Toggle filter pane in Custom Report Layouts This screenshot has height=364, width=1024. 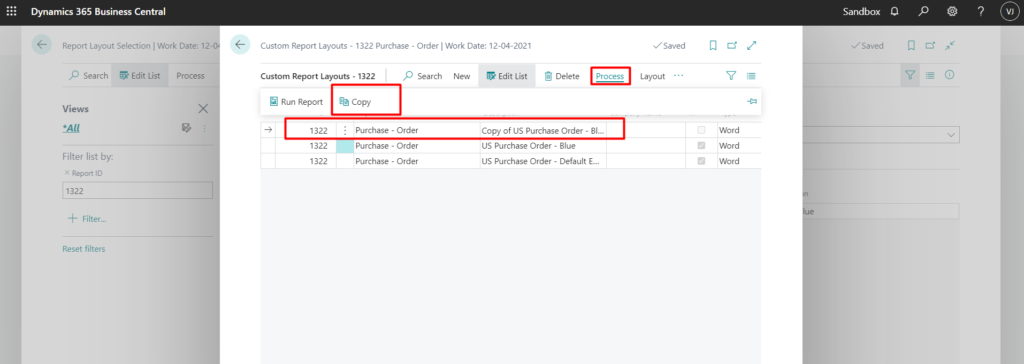coord(731,76)
